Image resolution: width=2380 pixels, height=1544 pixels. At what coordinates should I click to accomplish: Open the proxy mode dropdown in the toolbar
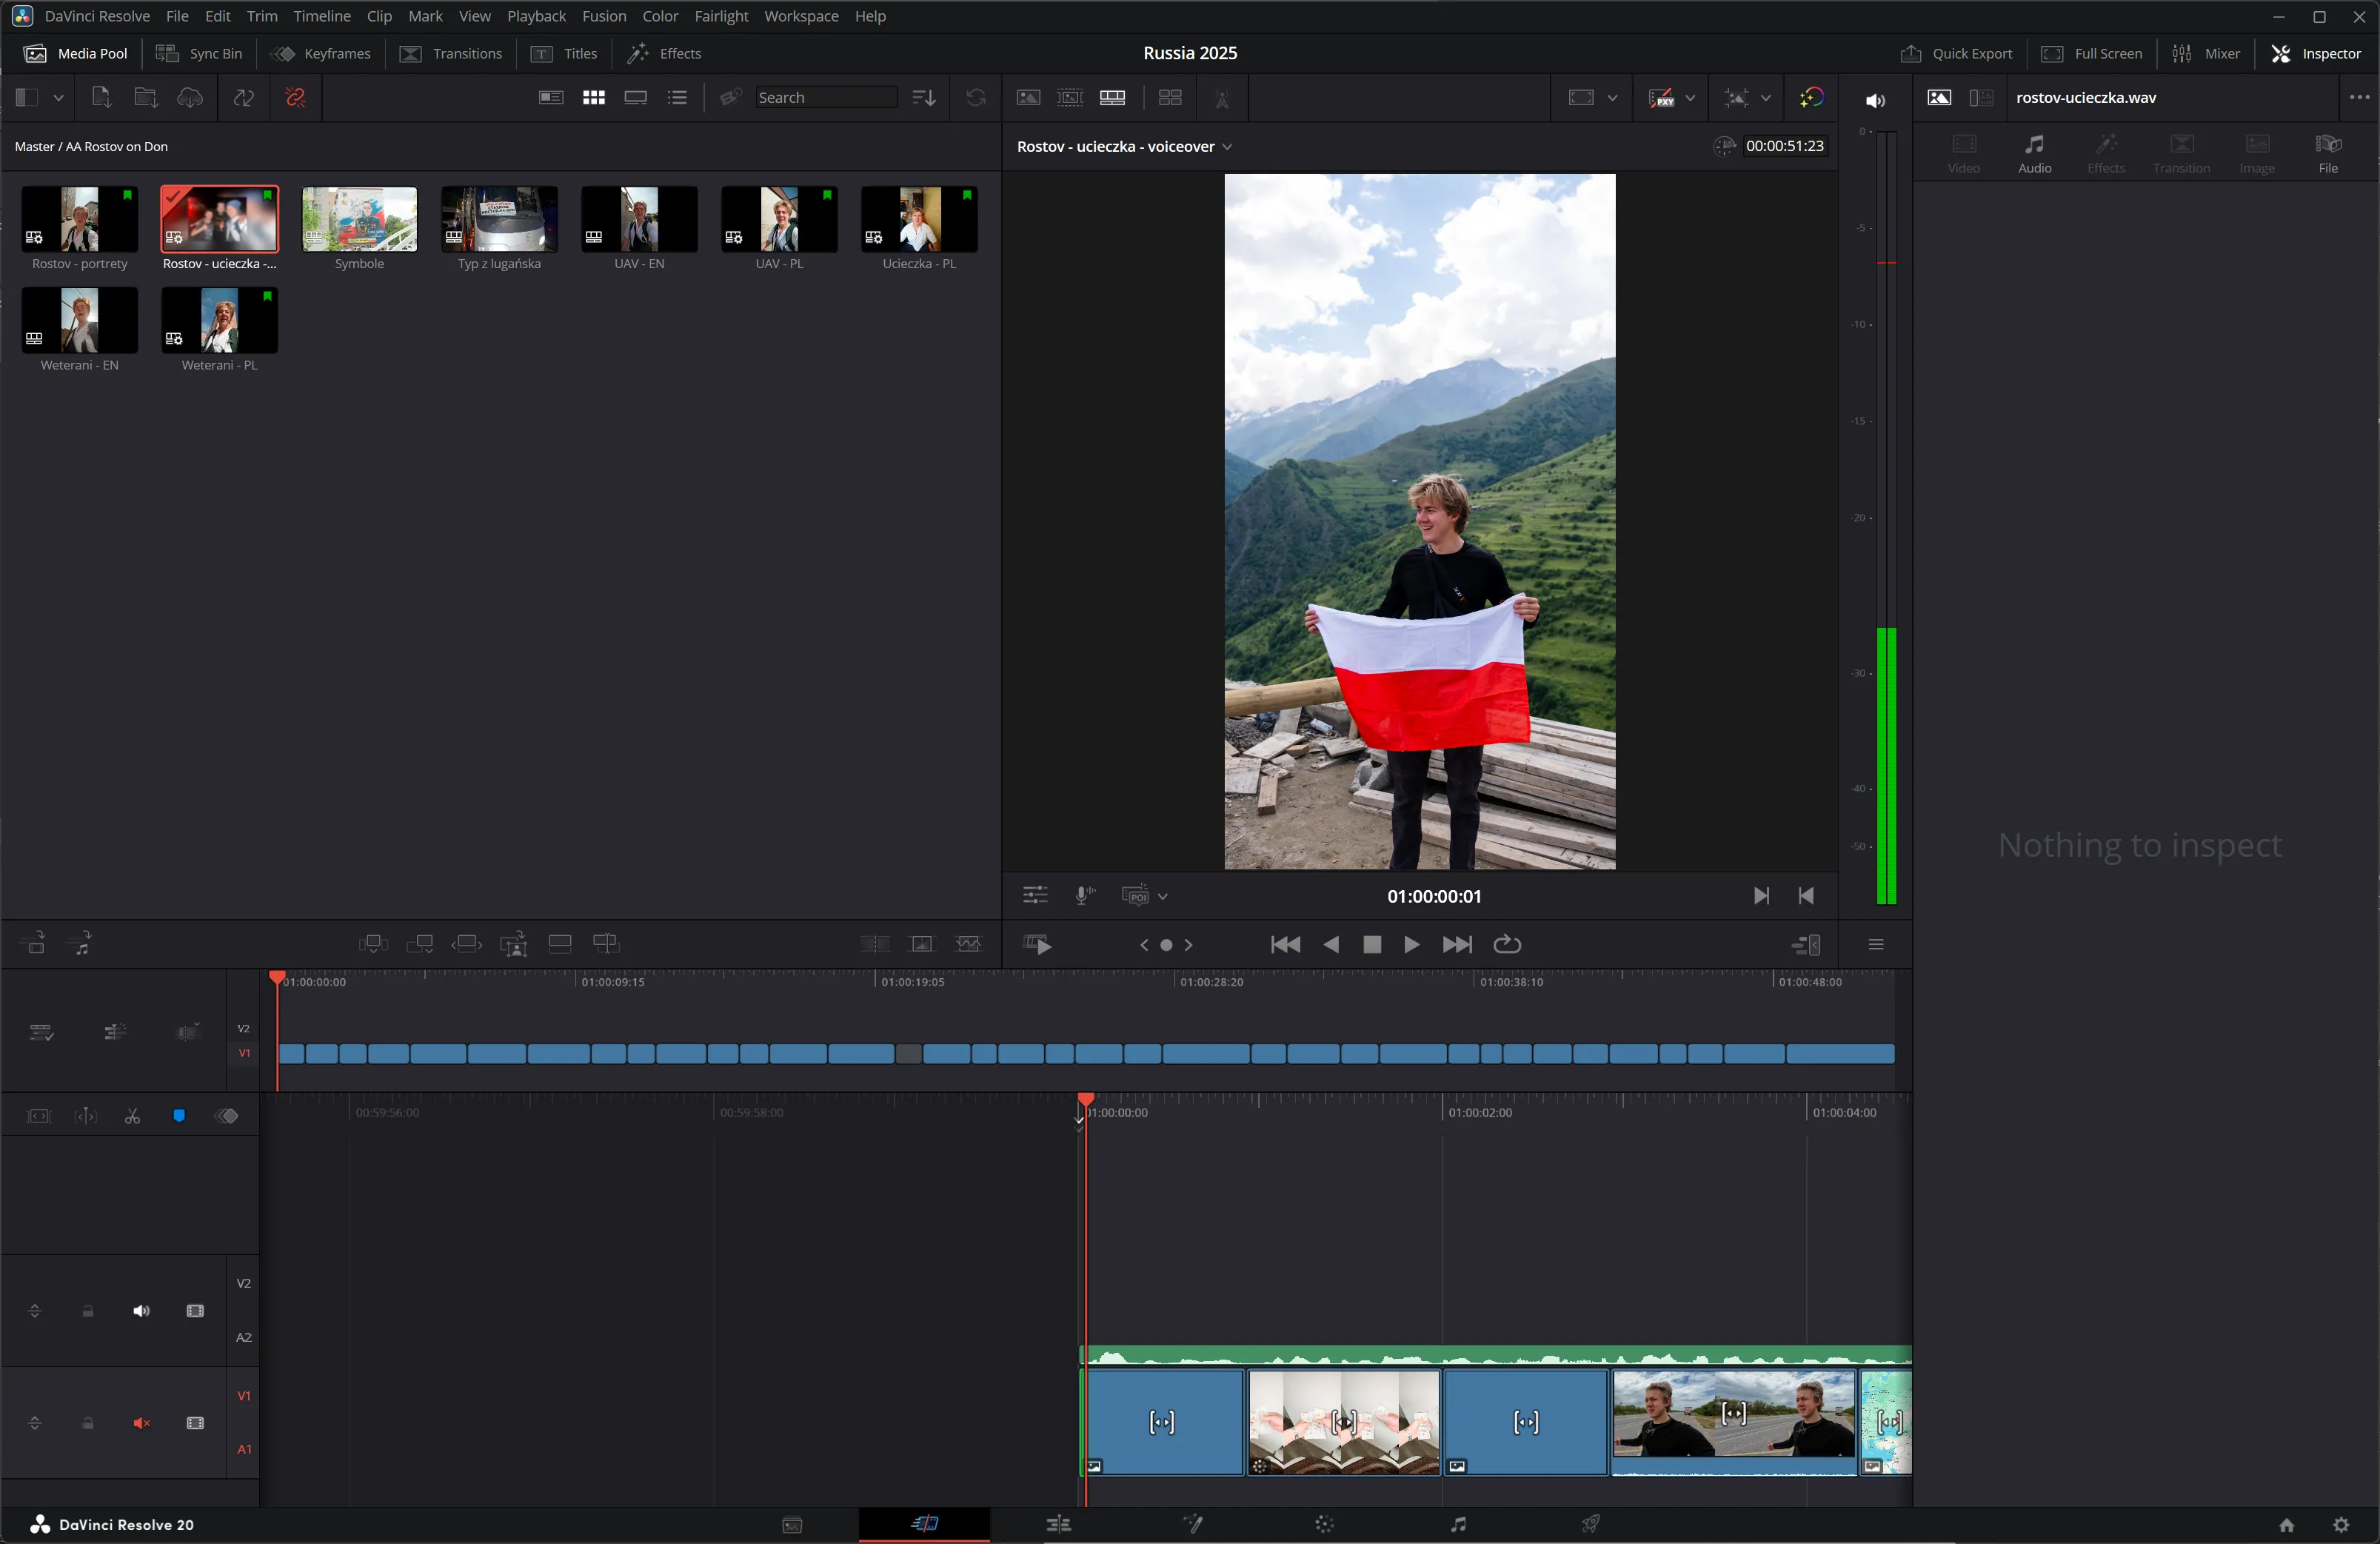(x=1690, y=97)
